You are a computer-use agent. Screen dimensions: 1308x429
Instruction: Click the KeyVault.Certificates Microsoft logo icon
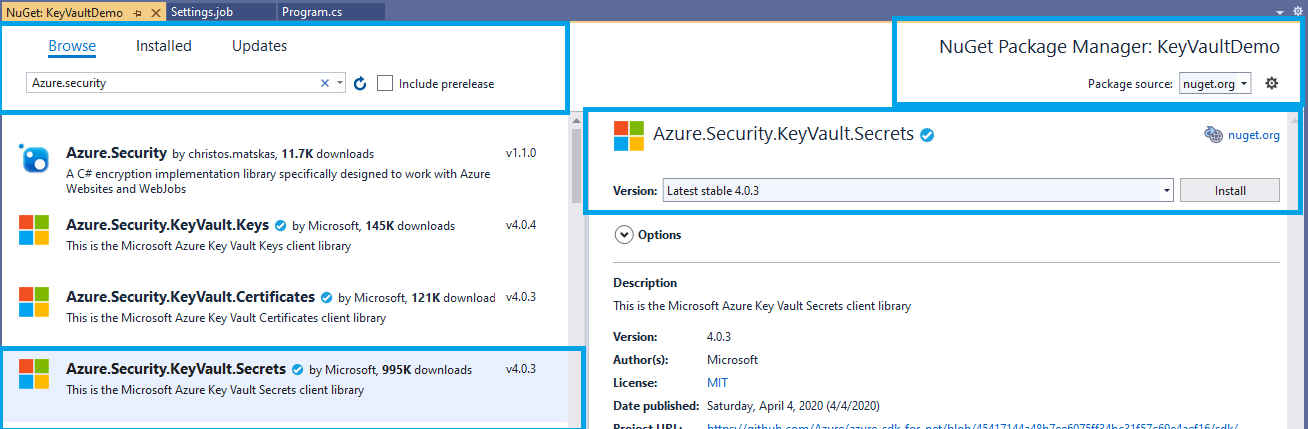[34, 302]
